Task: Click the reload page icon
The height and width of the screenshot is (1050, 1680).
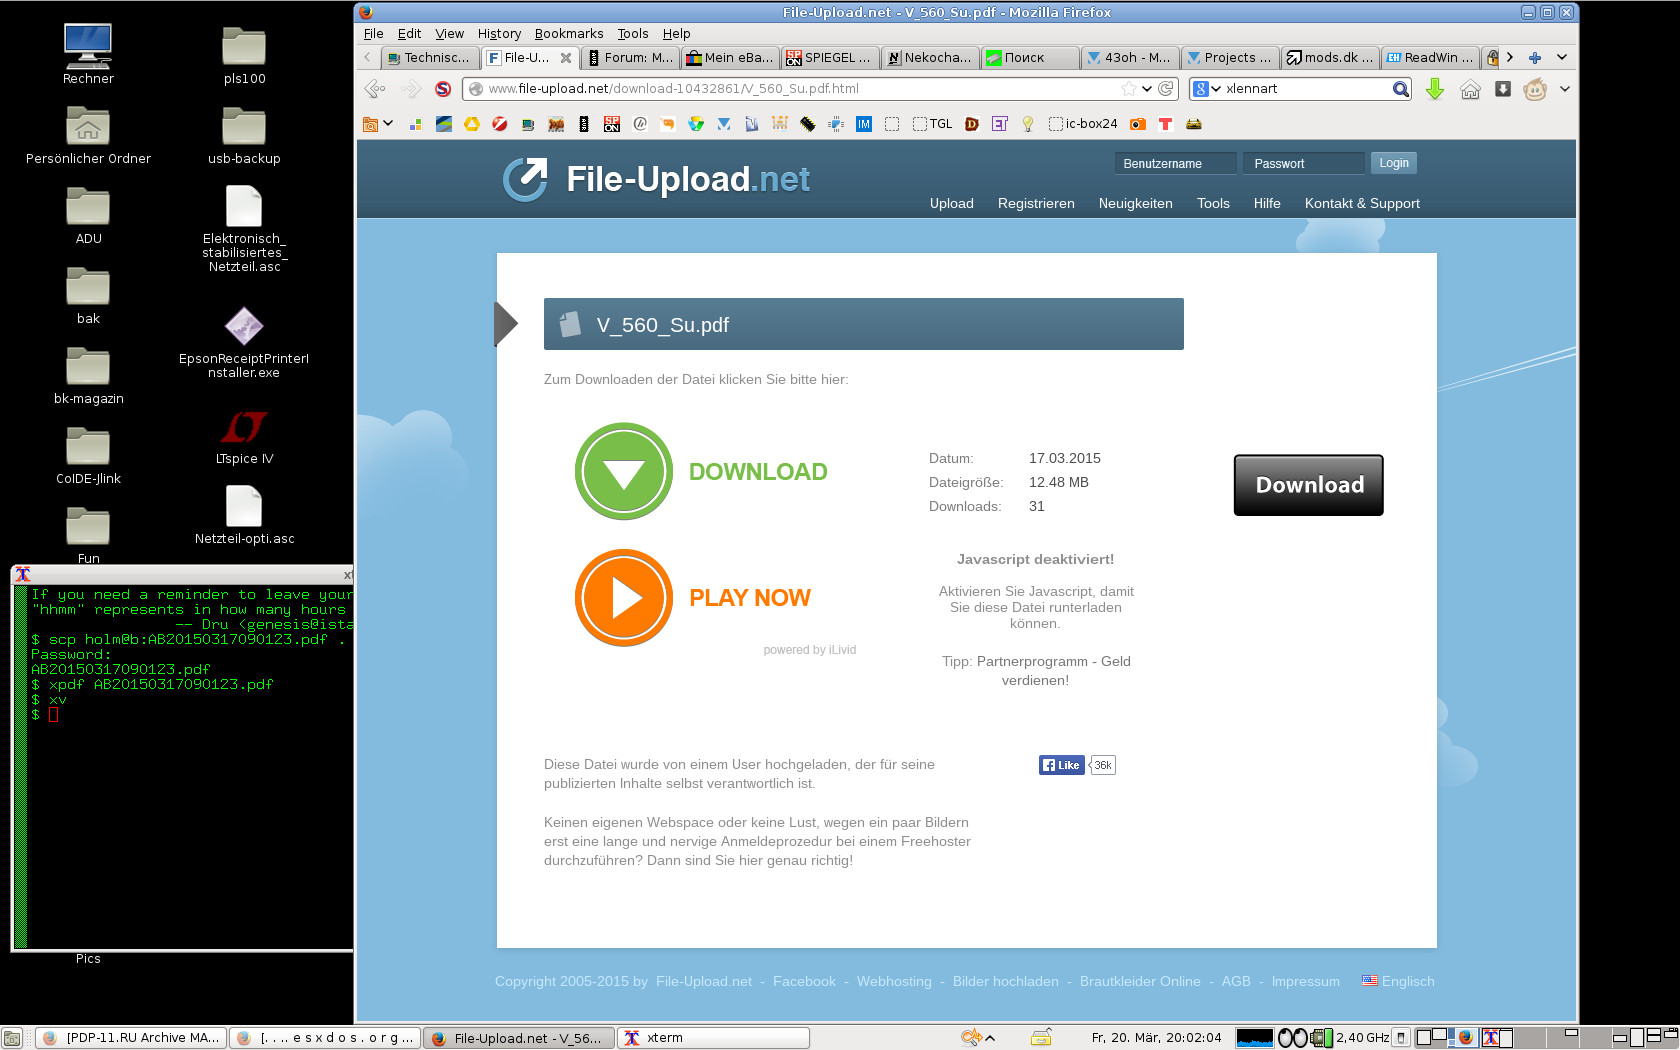Action: coord(1165,89)
